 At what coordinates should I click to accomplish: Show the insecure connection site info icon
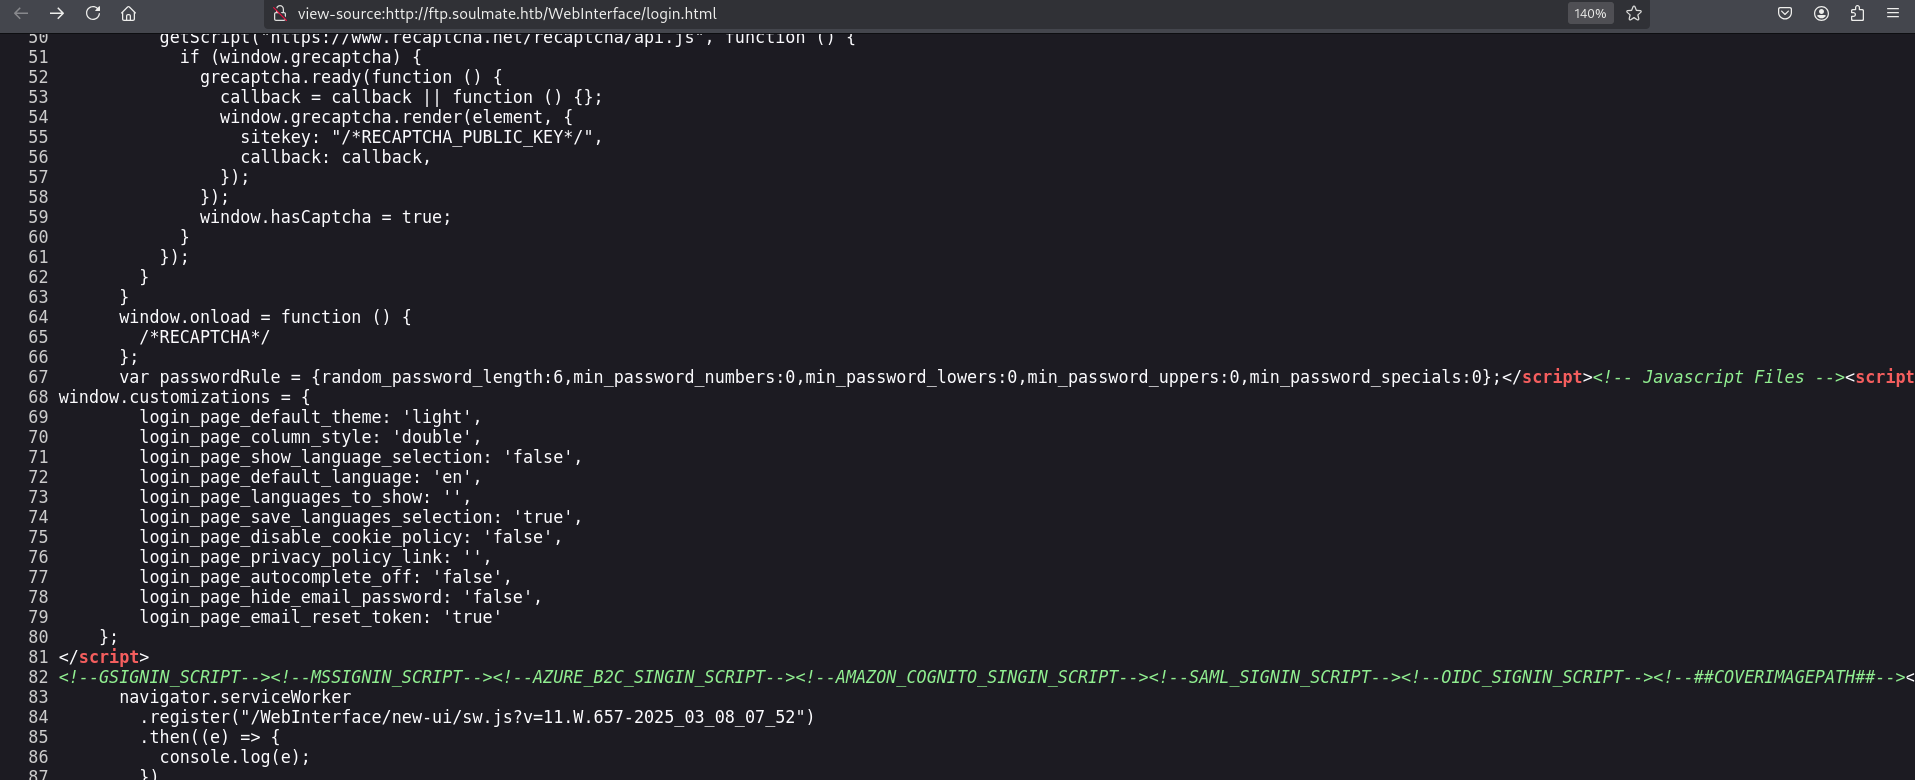coord(281,14)
